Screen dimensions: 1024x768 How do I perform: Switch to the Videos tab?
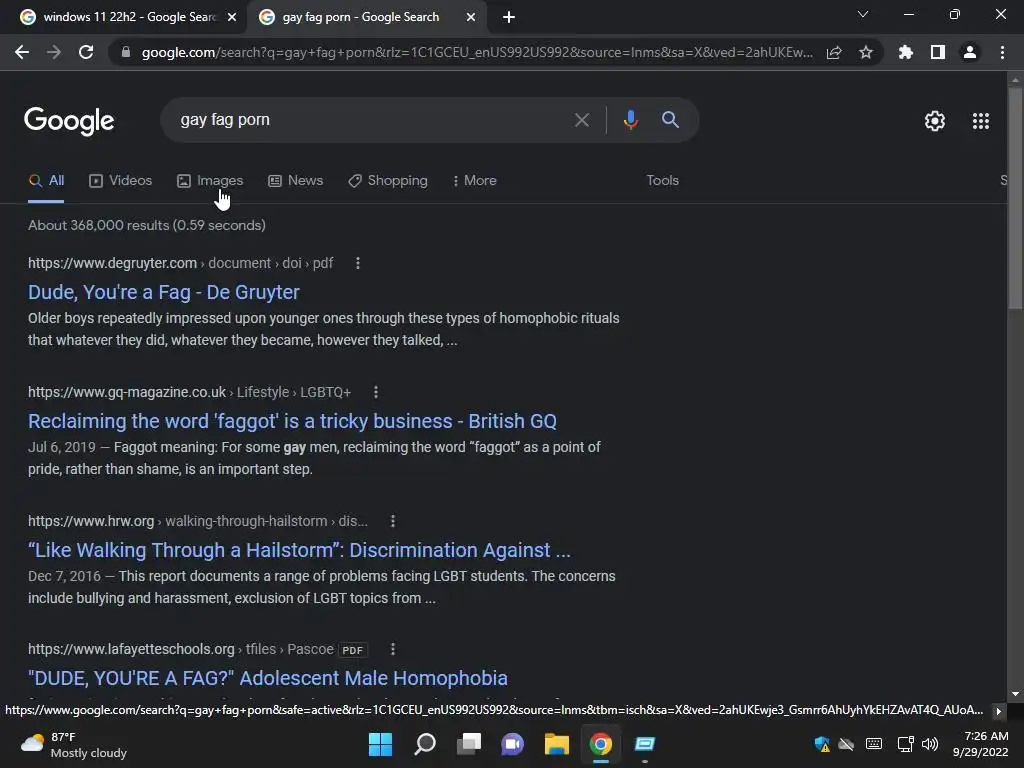[121, 181]
